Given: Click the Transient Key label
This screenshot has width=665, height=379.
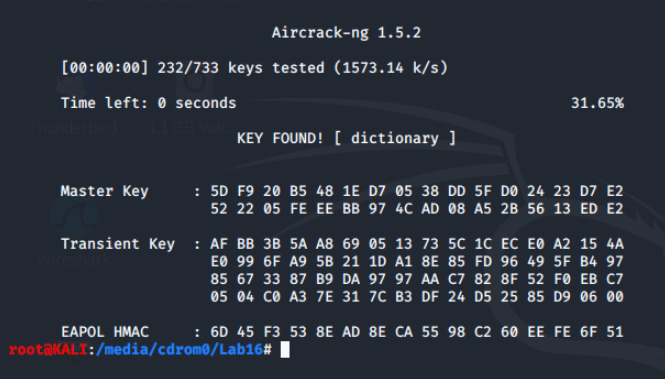Looking at the screenshot, I should click(117, 244).
